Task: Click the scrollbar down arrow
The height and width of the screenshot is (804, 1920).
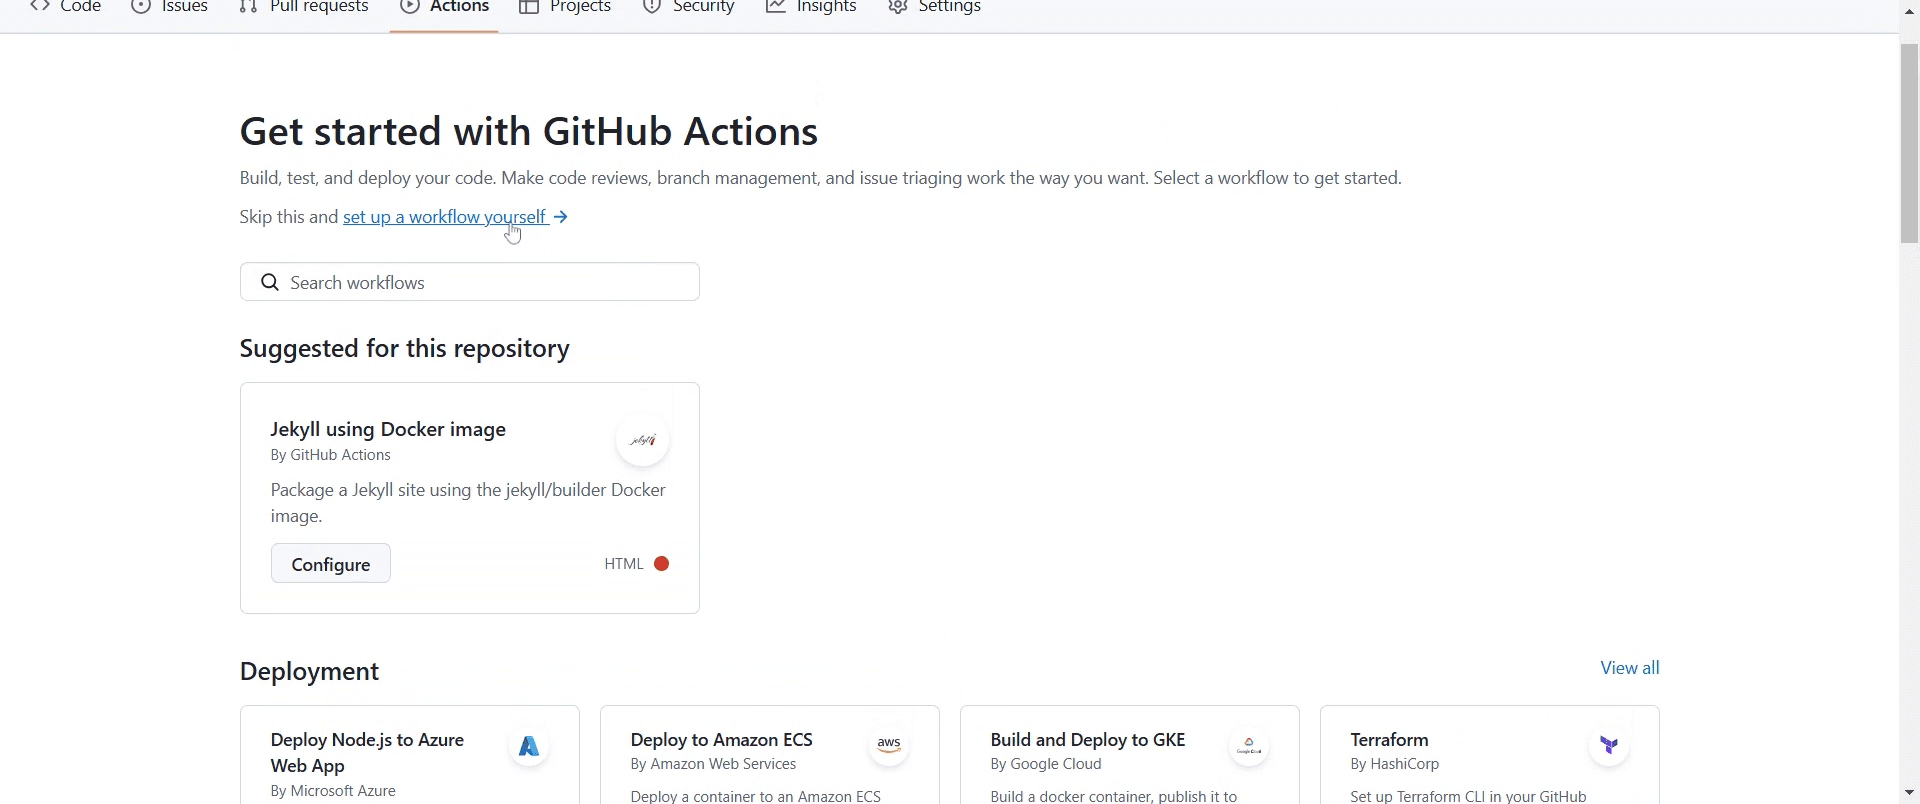Action: pyautogui.click(x=1910, y=793)
